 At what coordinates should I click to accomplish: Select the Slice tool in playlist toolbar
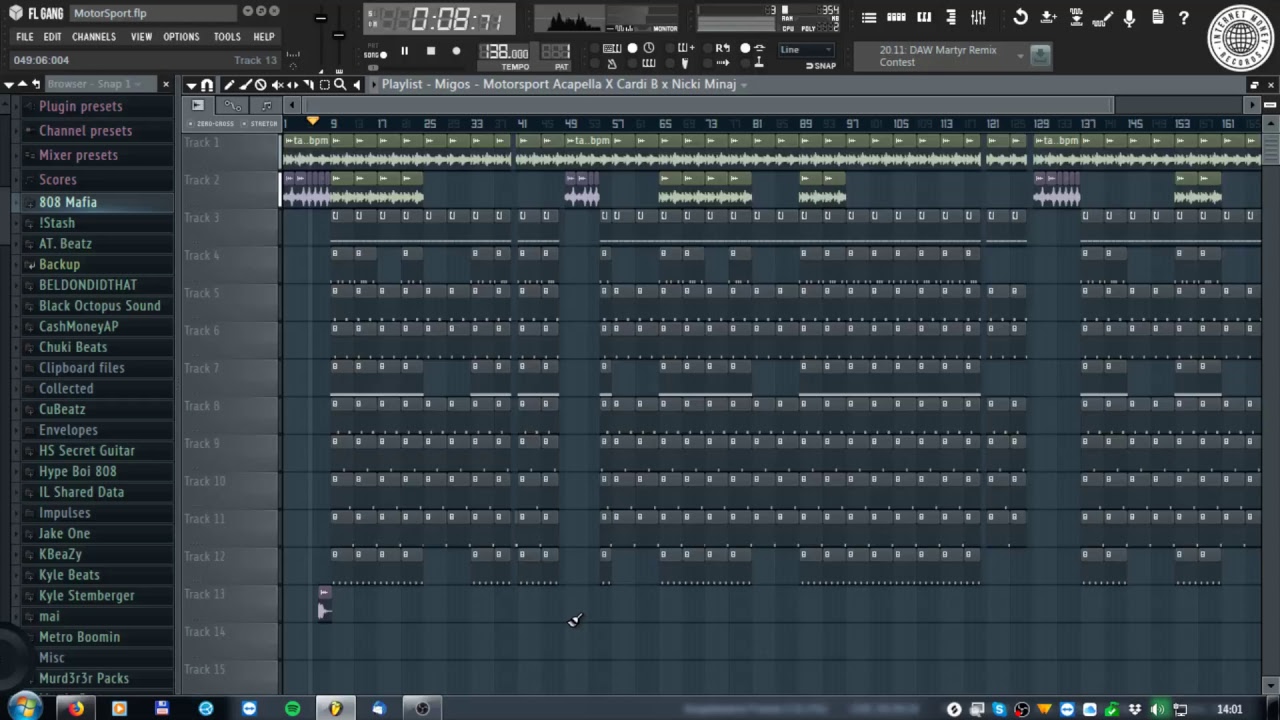(308, 85)
